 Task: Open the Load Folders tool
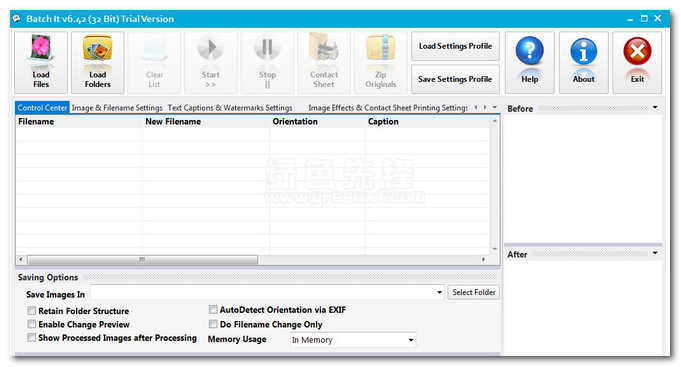[98, 62]
